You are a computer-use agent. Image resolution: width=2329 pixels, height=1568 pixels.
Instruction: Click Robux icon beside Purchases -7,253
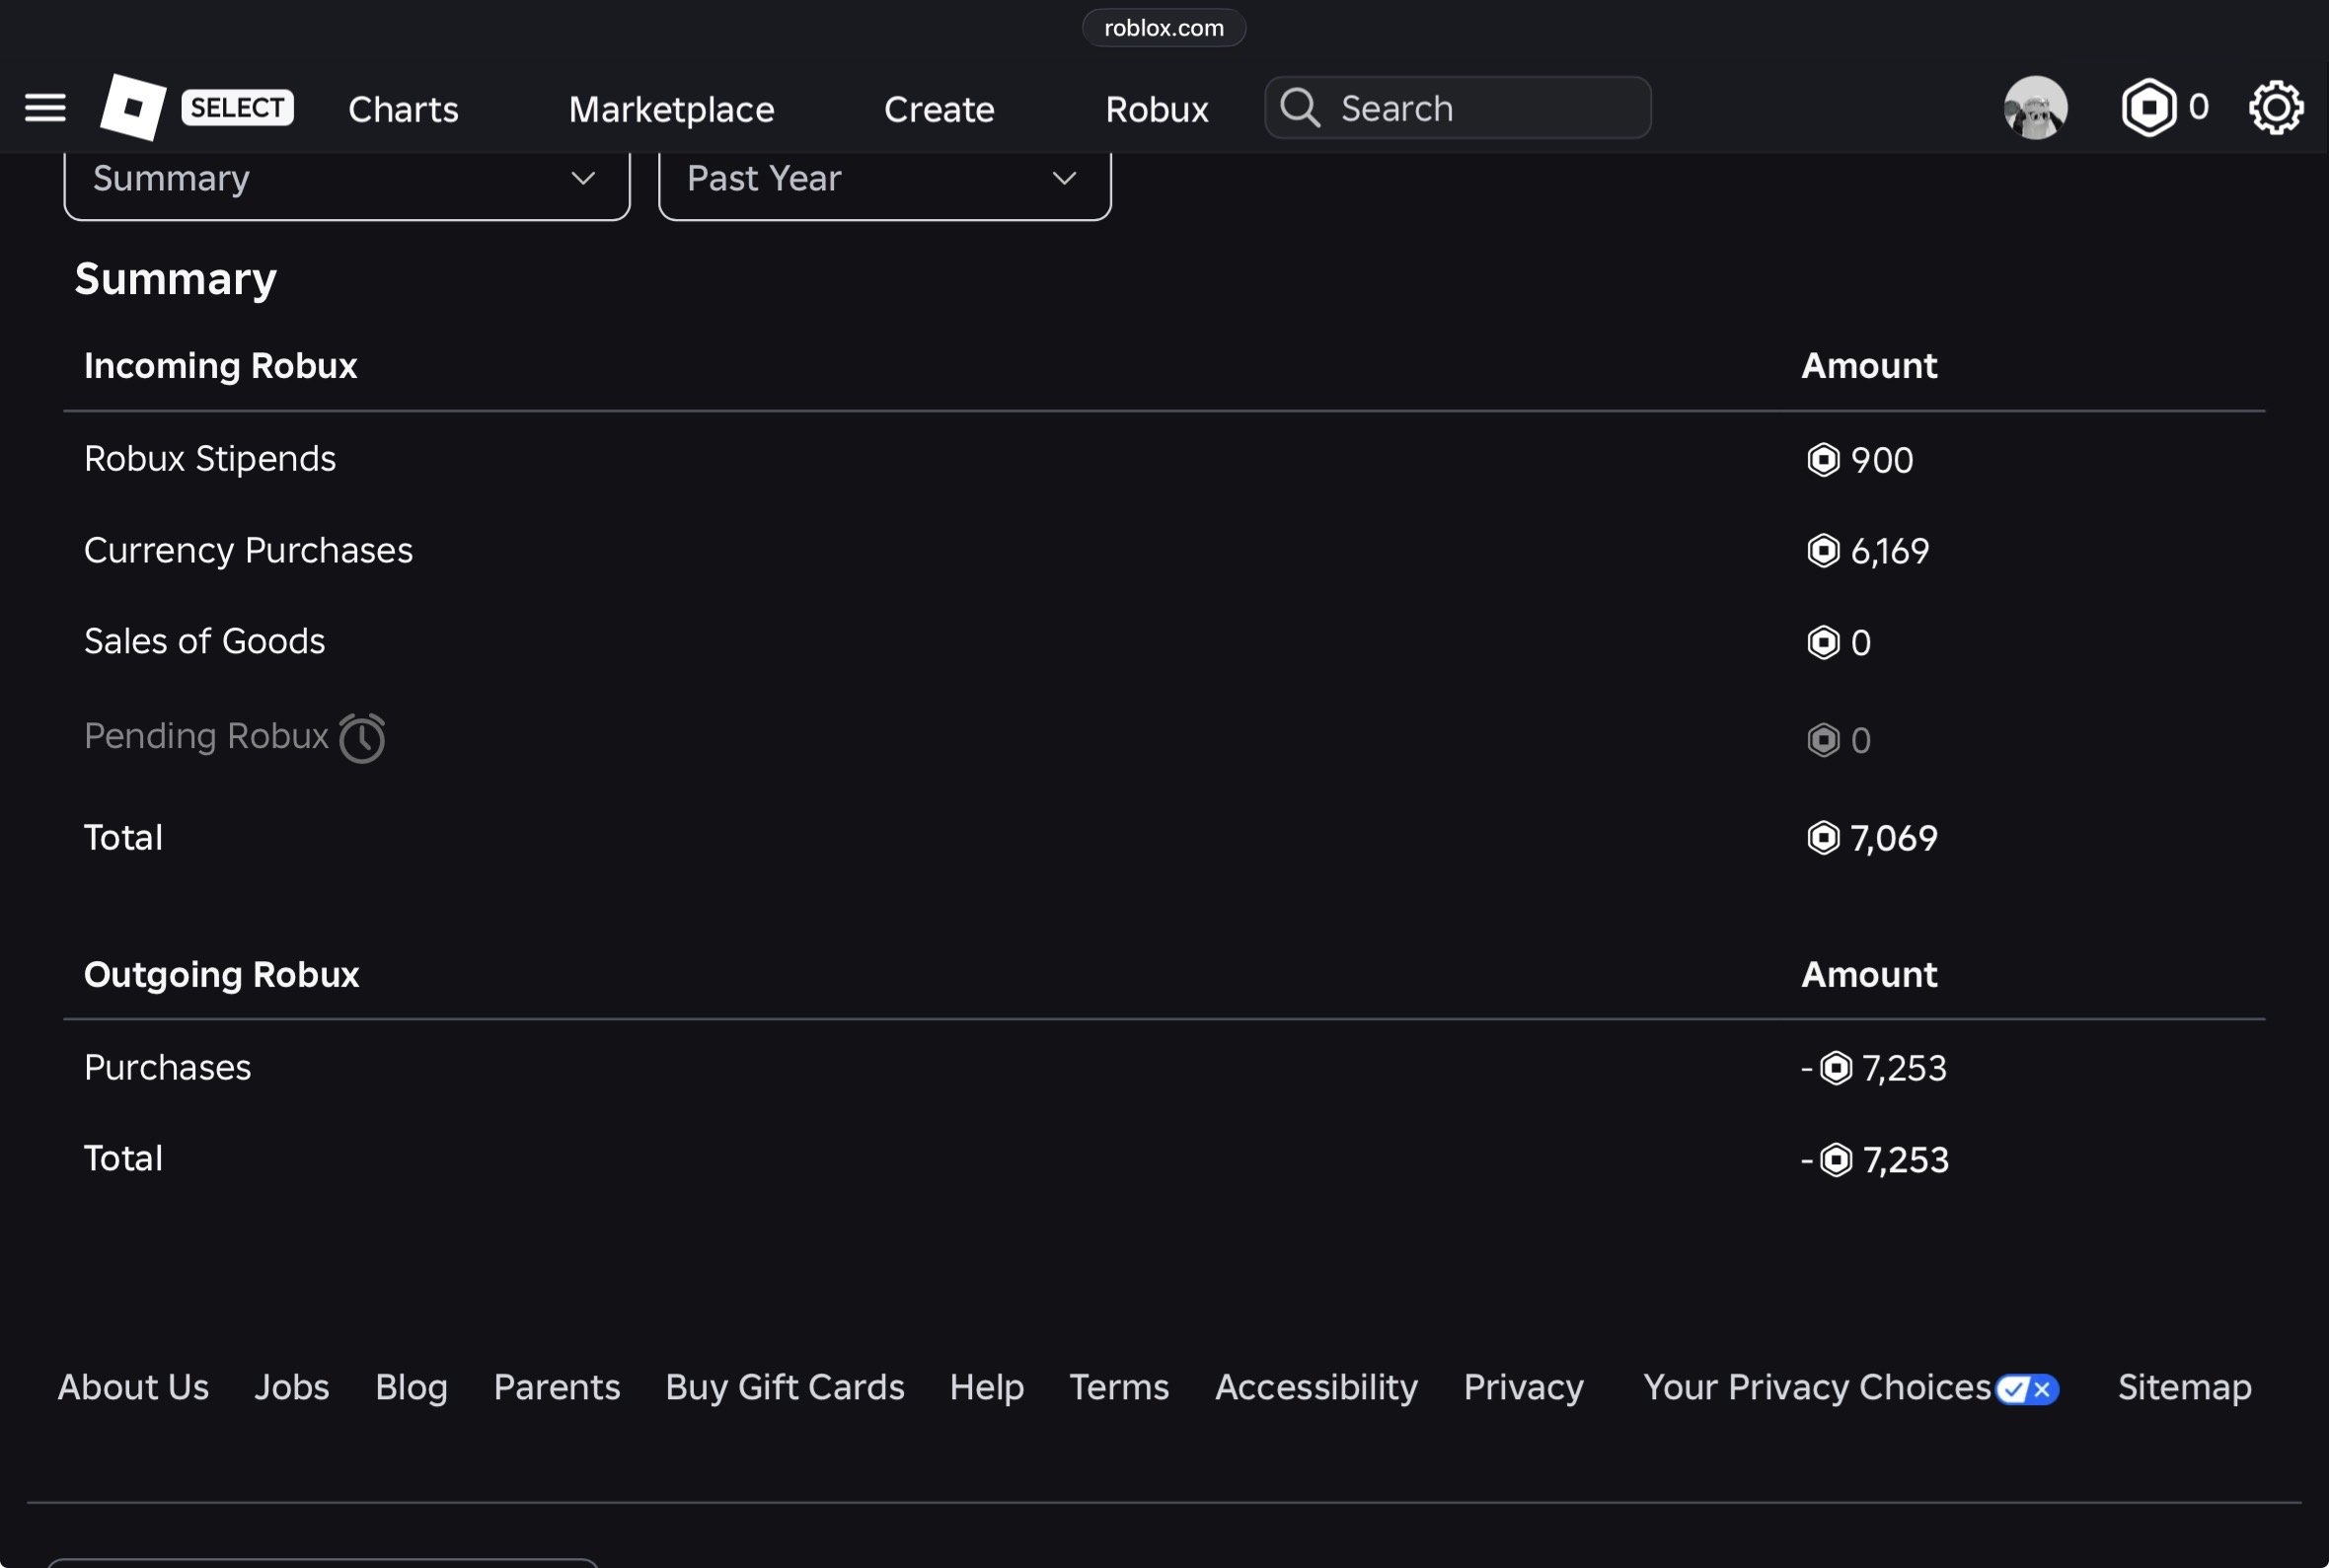[x=1836, y=1068]
